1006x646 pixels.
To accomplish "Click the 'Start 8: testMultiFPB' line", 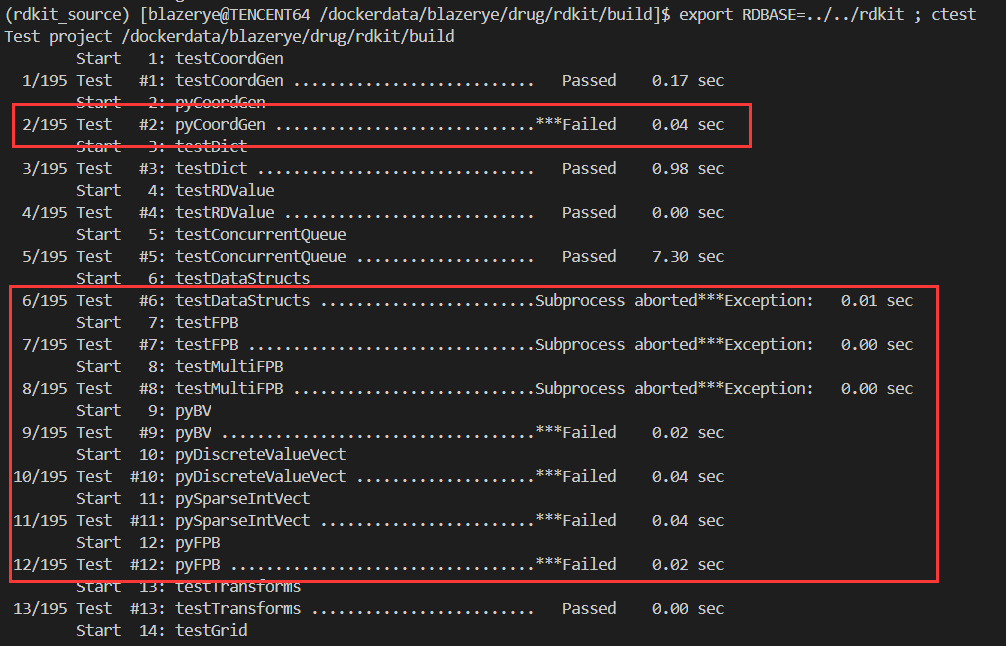I will (180, 366).
